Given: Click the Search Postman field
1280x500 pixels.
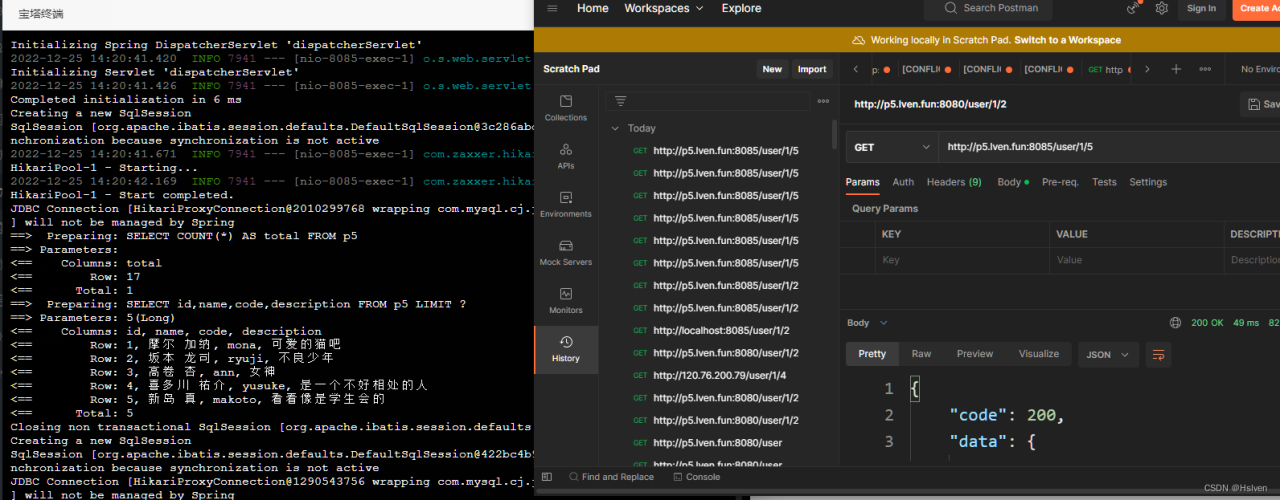Looking at the screenshot, I should (1000, 8).
